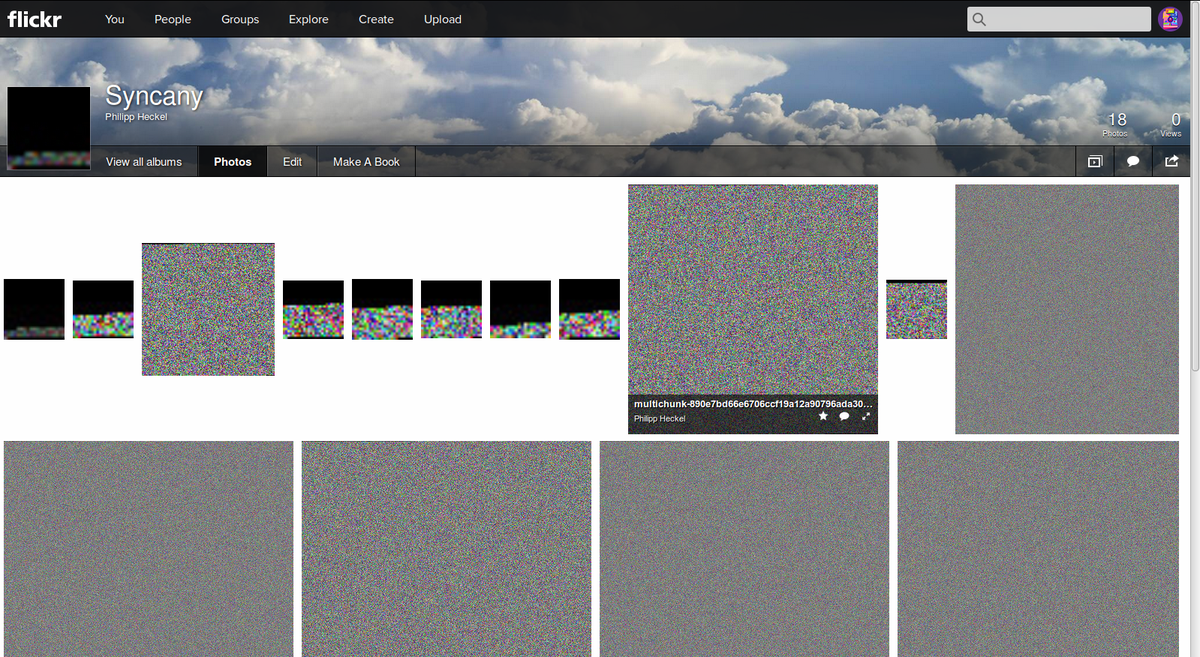Start the album slideshow
The width and height of the screenshot is (1200, 657).
point(1095,161)
